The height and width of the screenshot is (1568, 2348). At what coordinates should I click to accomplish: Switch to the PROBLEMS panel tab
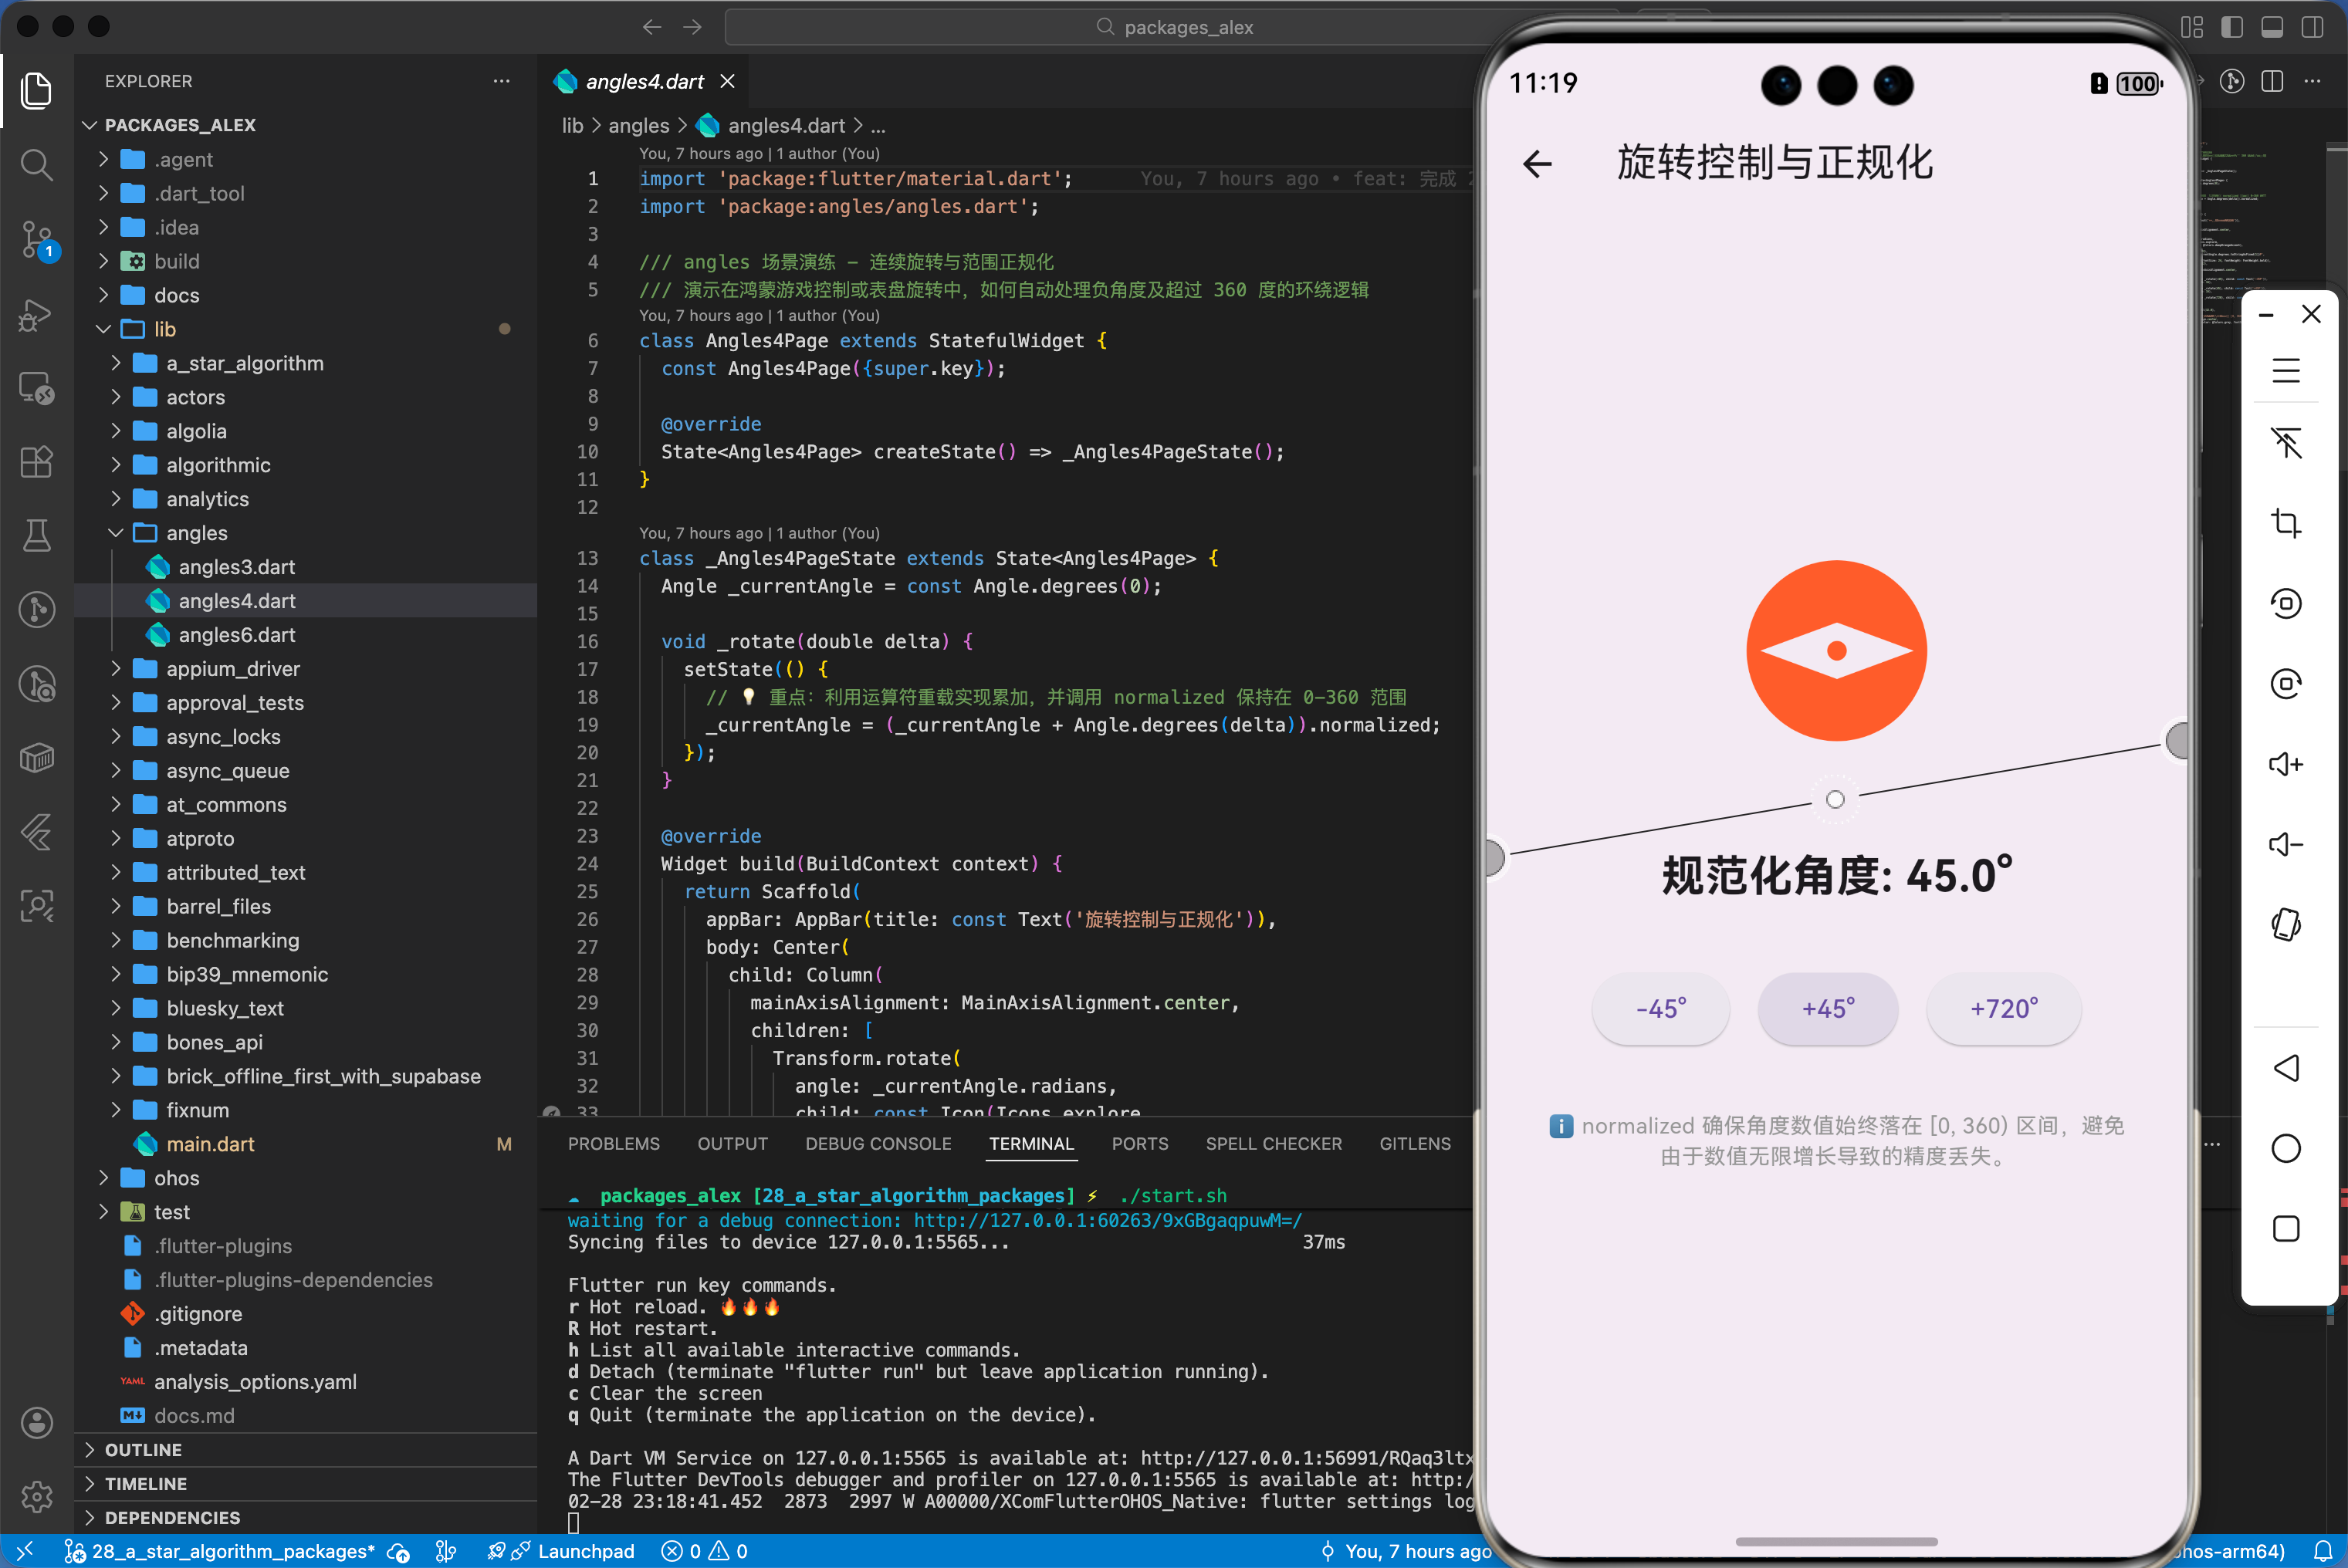click(613, 1143)
